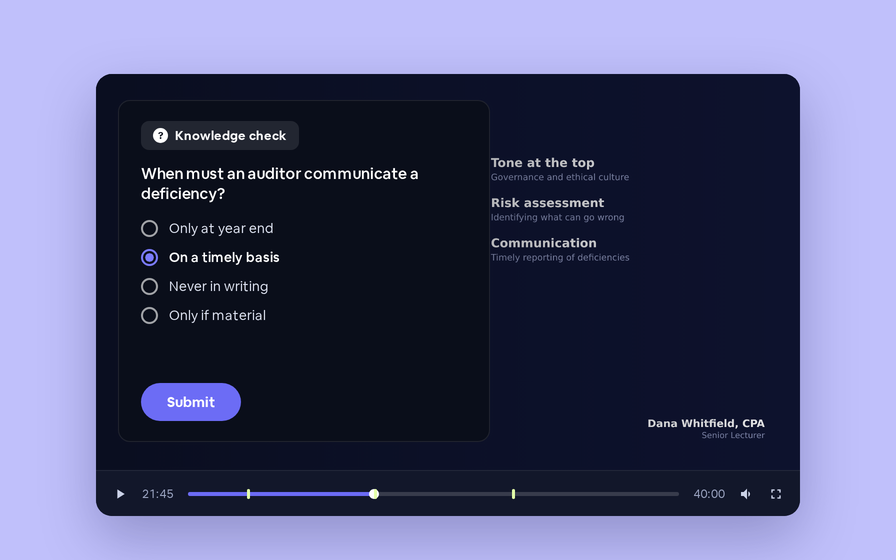The image size is (896, 560).
Task: Click 'Timely reporting of deficiencies' subtitle
Action: tap(560, 257)
